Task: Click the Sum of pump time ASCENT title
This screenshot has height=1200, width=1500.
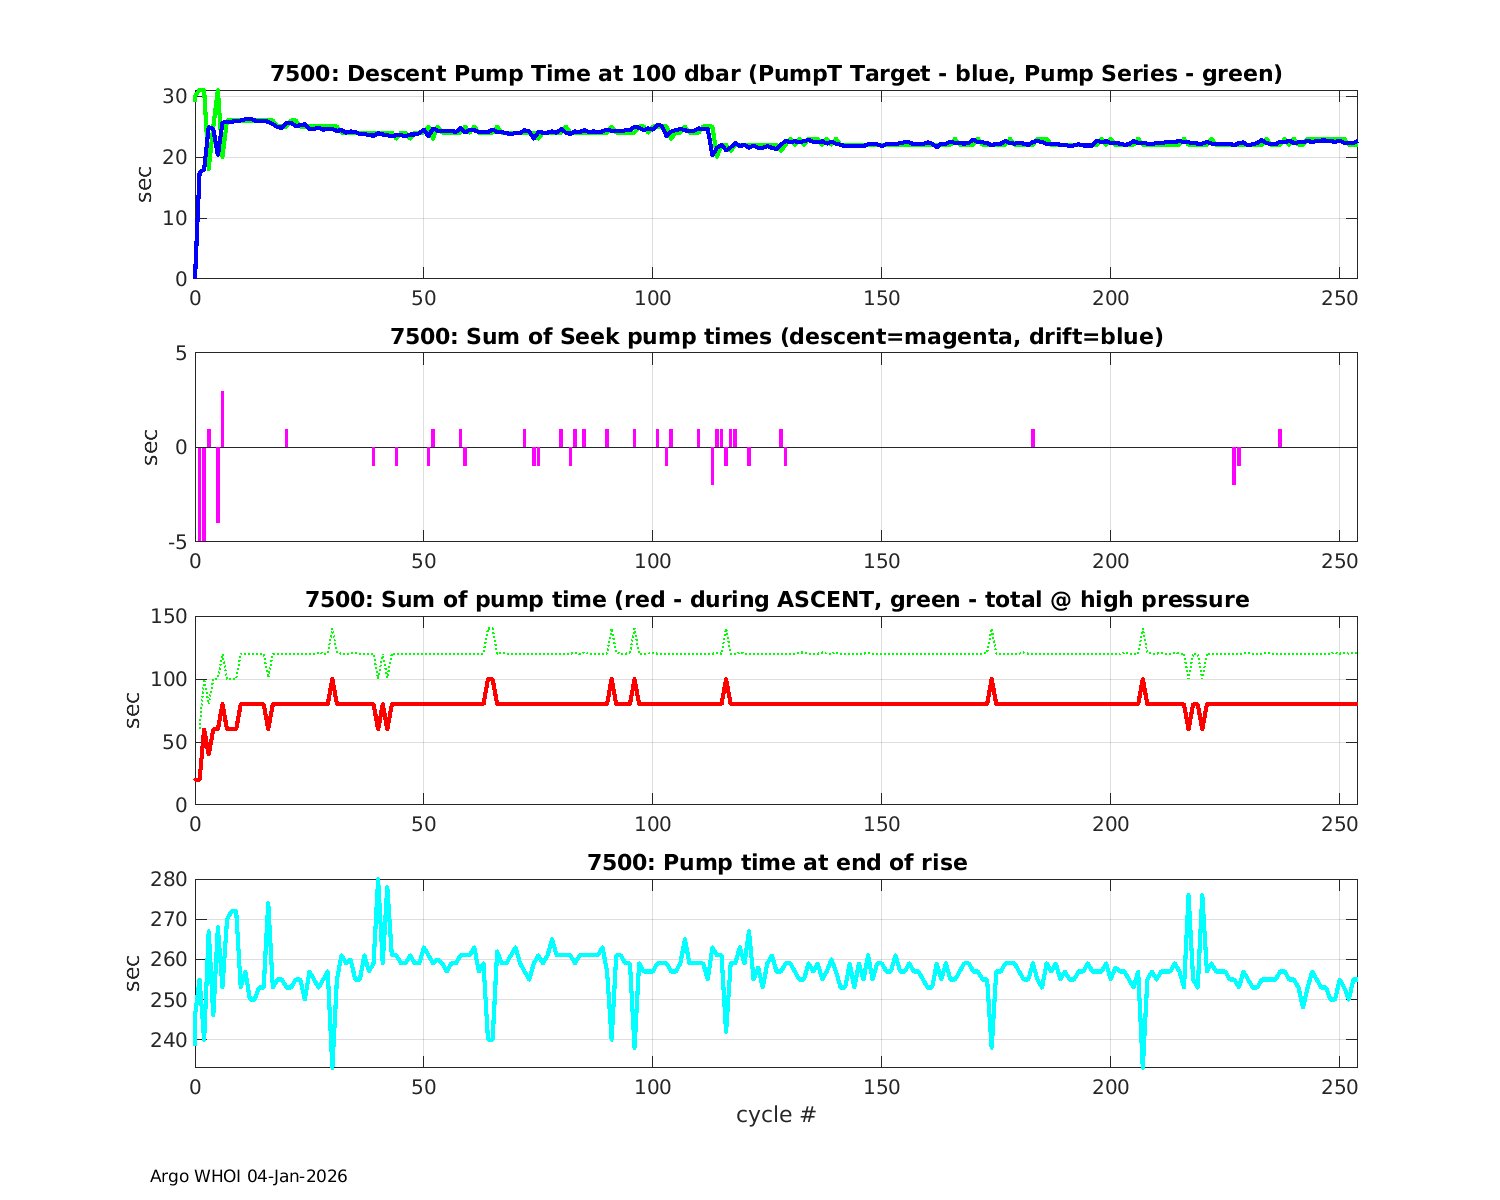Action: pyautogui.click(x=776, y=600)
